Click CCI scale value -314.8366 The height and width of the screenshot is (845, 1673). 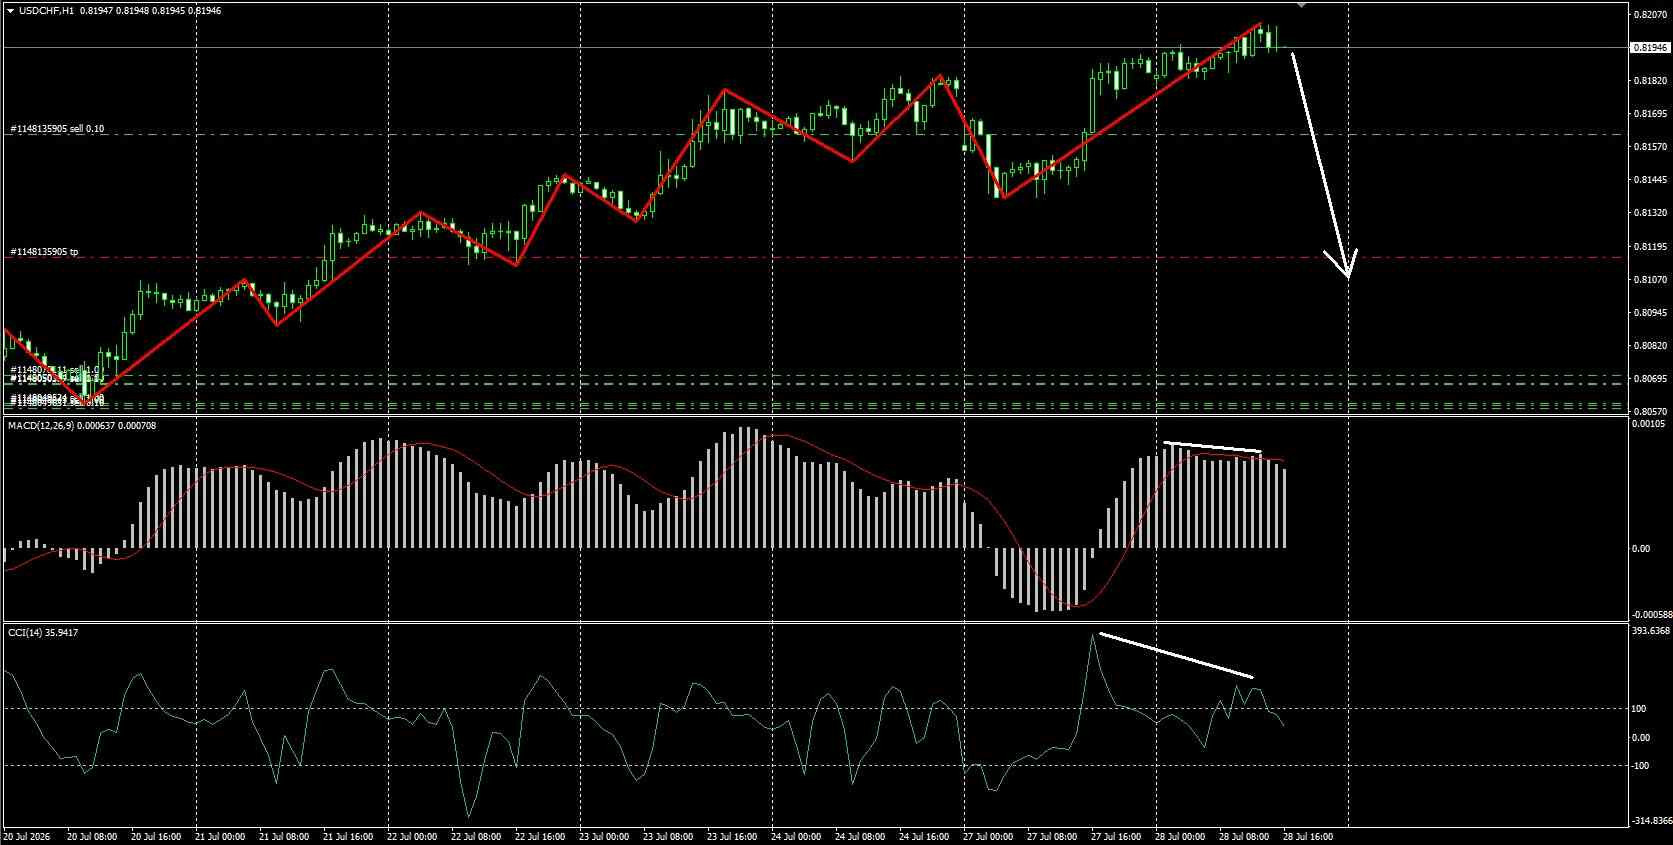[x=1650, y=821]
